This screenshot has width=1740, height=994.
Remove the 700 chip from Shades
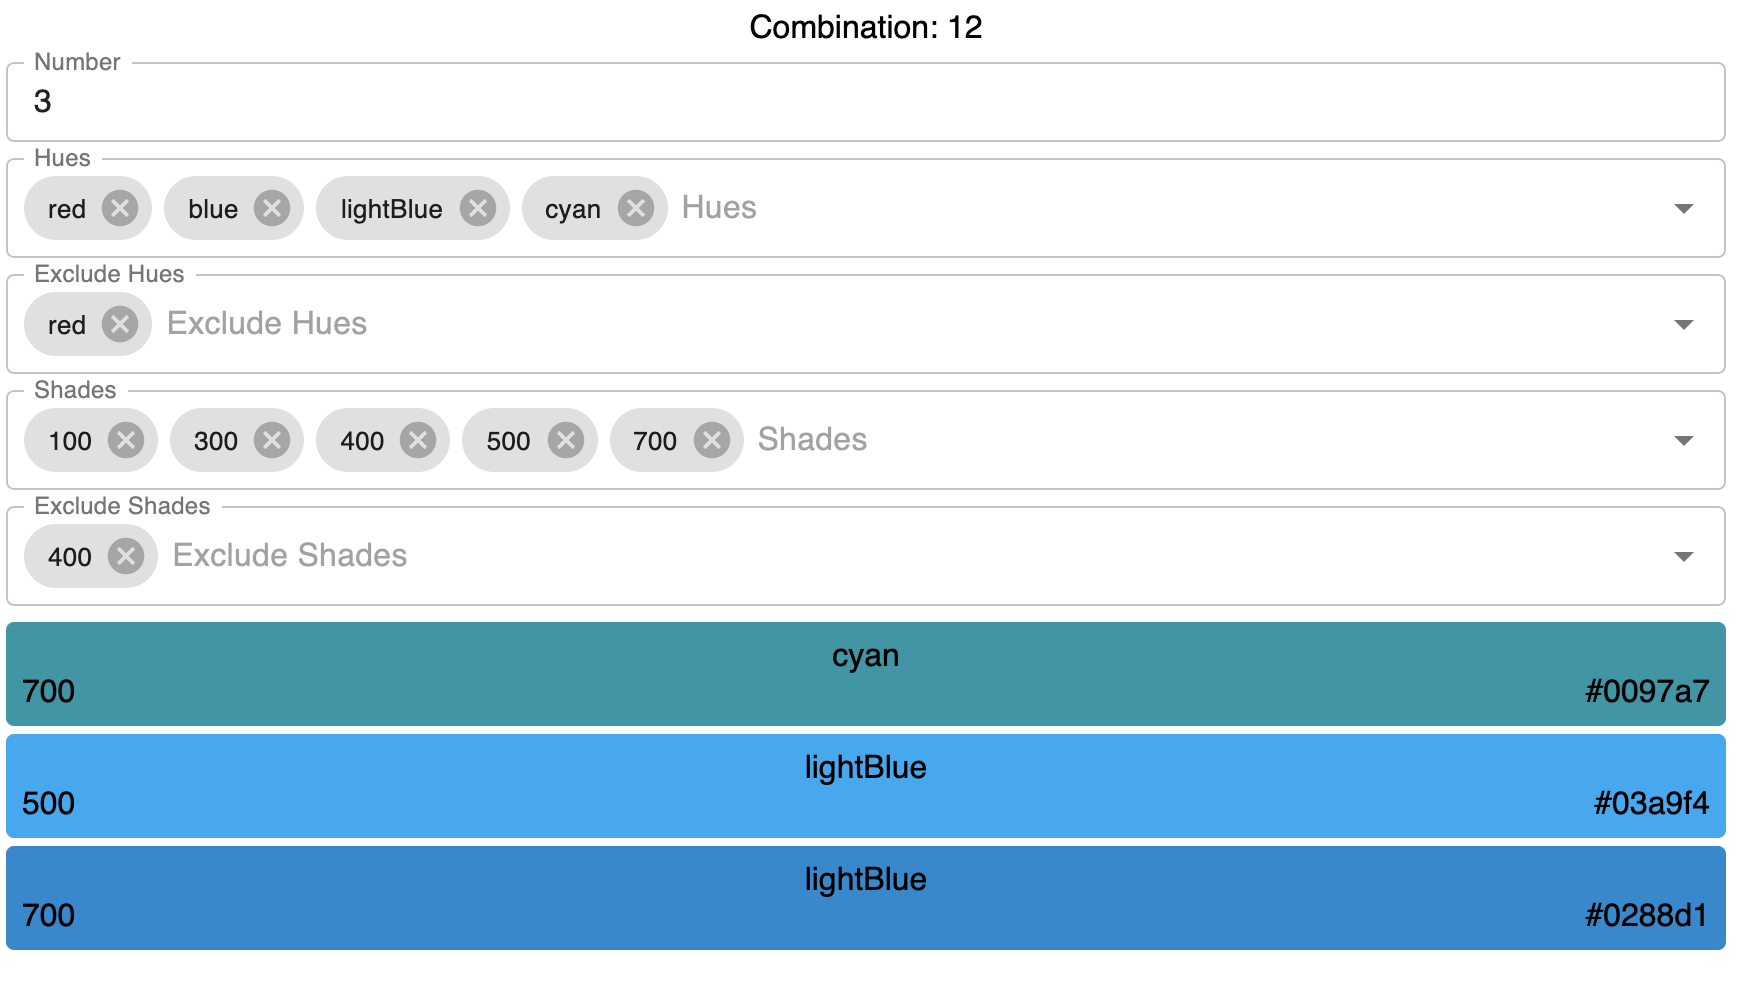(710, 440)
